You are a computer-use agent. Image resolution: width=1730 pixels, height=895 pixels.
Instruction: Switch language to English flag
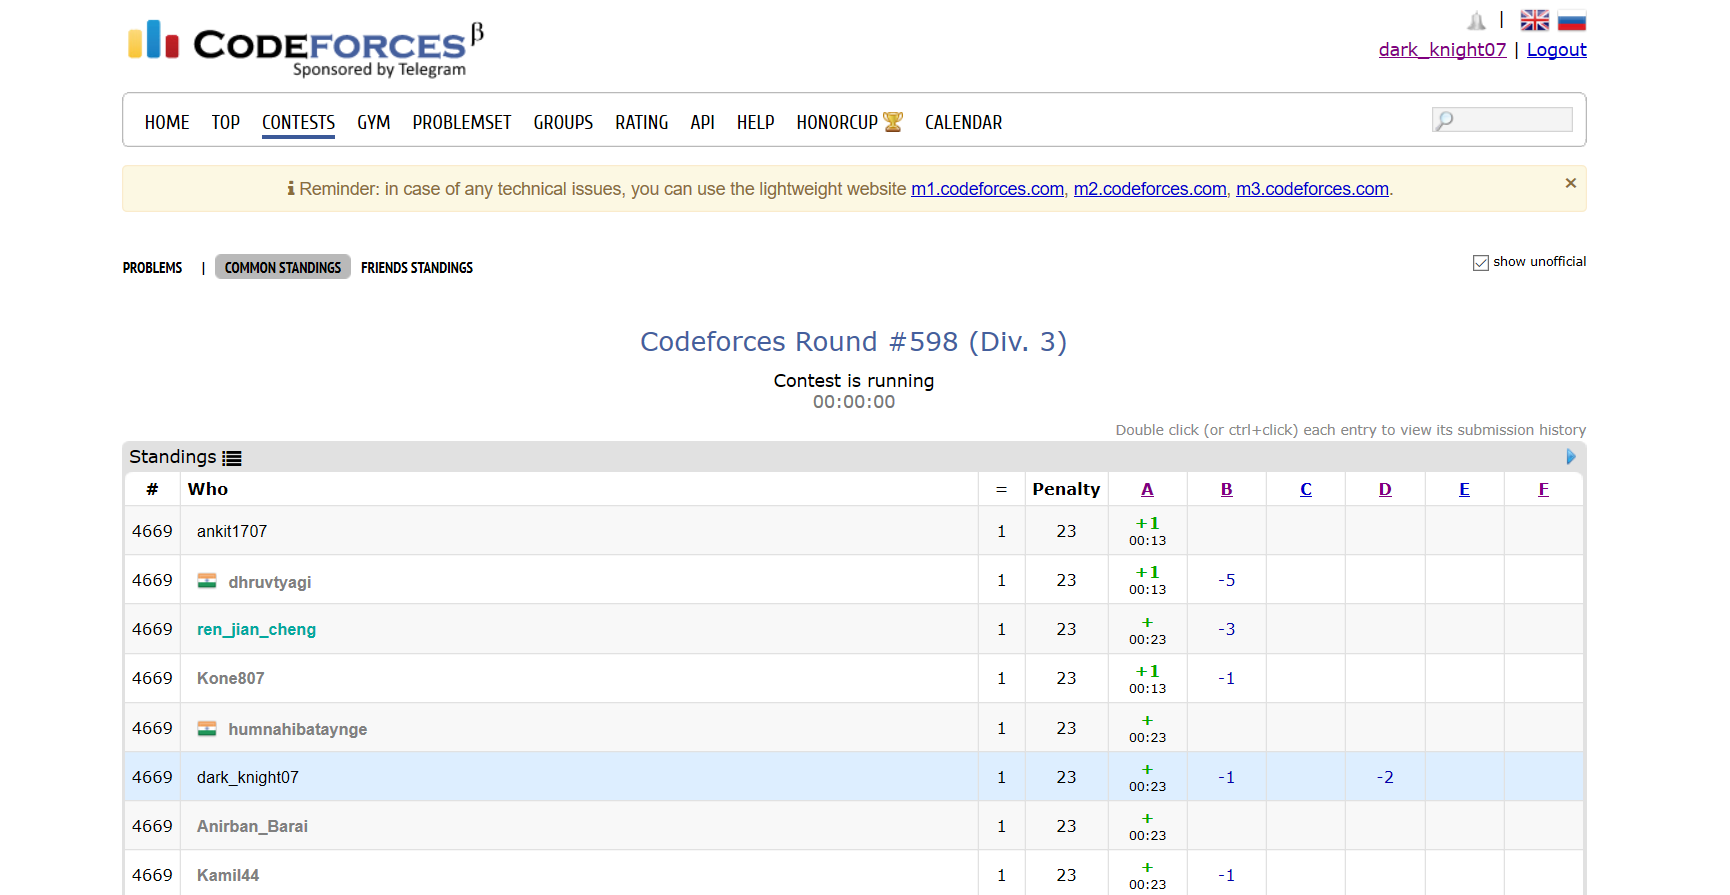pyautogui.click(x=1534, y=20)
